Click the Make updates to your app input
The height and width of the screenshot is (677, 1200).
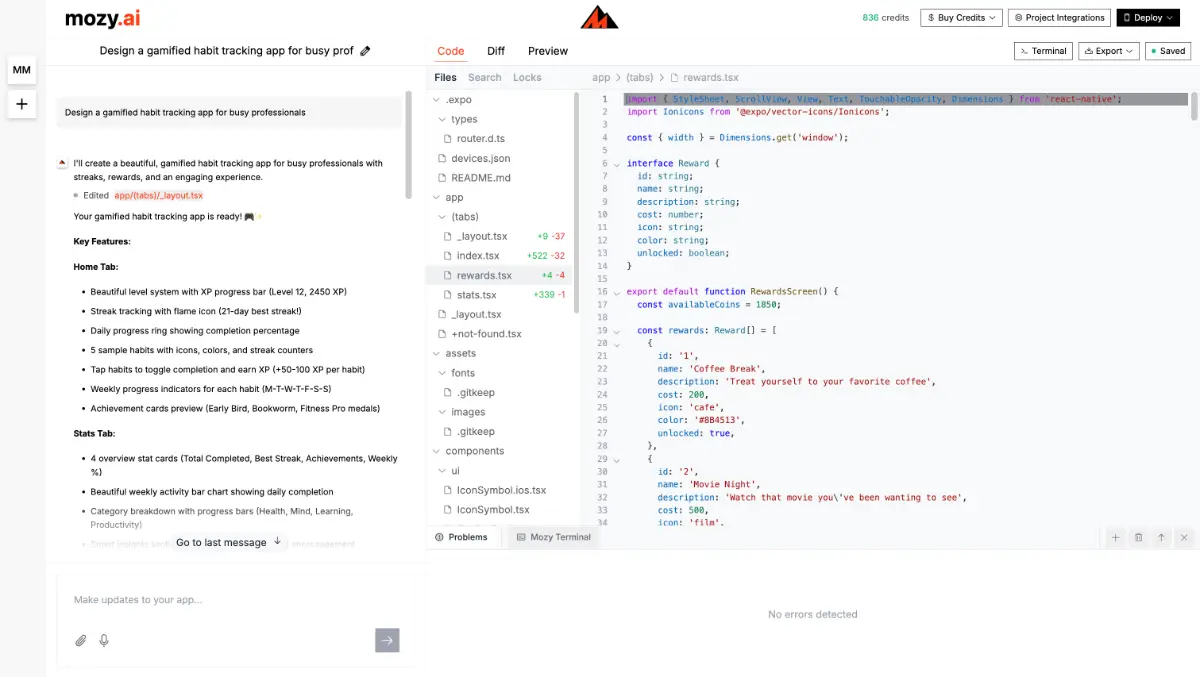[220, 600]
